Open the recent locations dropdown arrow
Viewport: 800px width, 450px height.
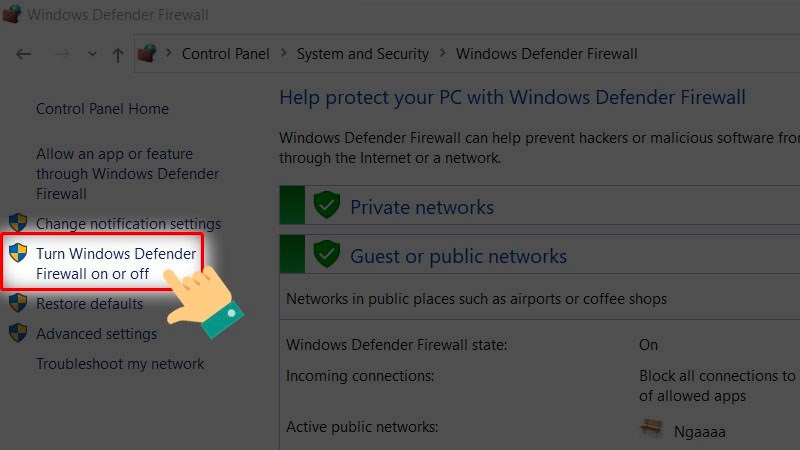pyautogui.click(x=92, y=54)
